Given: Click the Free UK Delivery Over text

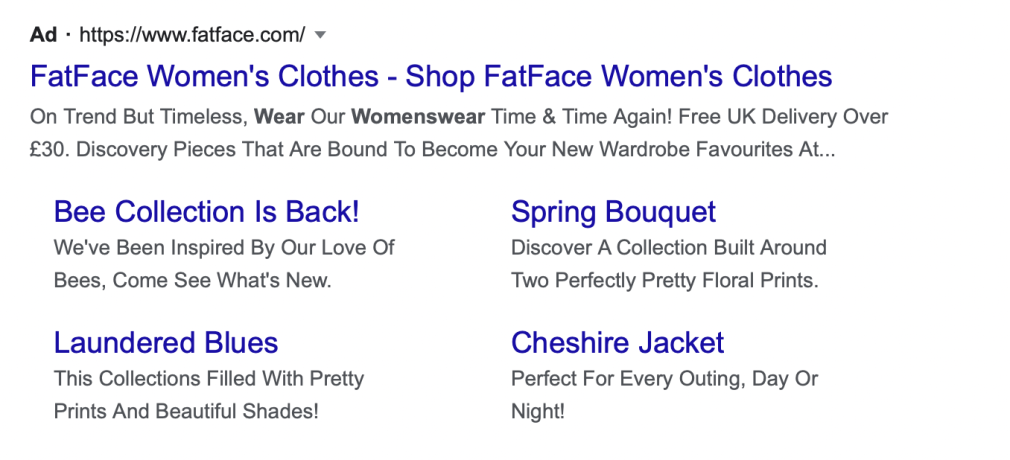Looking at the screenshot, I should coord(783,117).
